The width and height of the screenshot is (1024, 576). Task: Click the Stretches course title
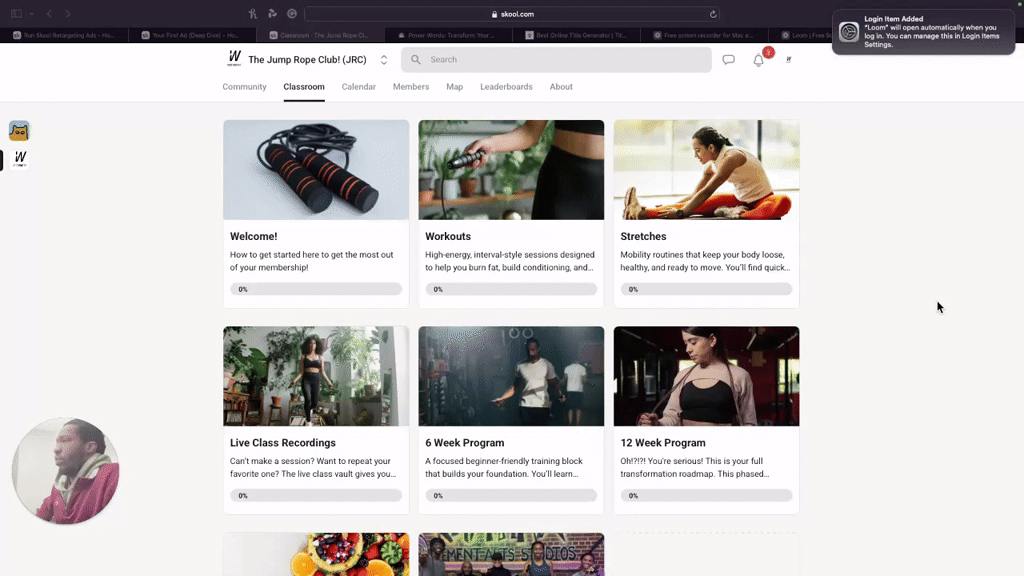point(643,236)
